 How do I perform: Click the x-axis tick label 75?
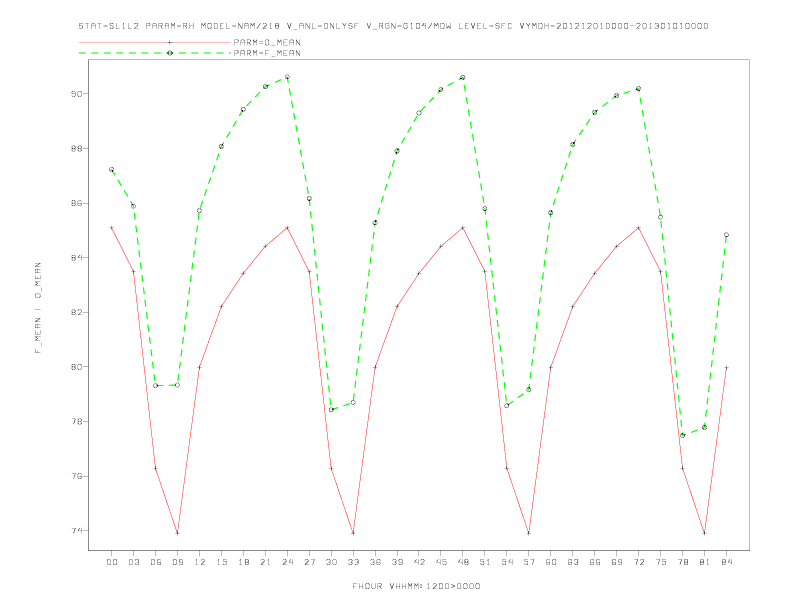(x=661, y=562)
